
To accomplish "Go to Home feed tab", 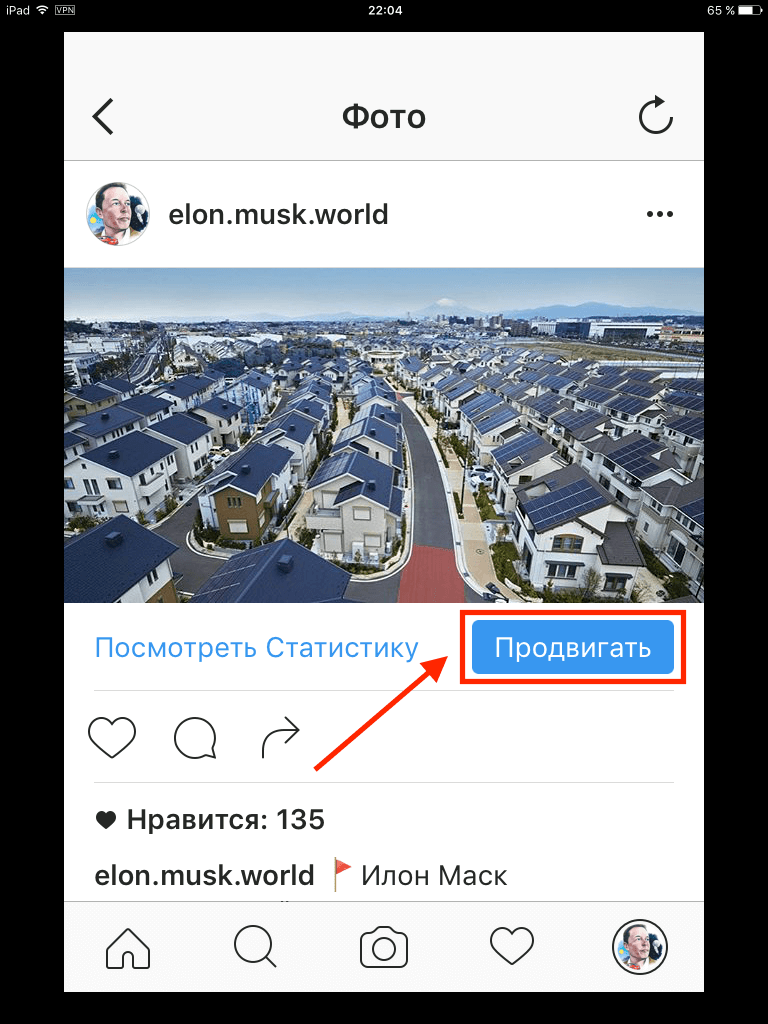I will 128,948.
